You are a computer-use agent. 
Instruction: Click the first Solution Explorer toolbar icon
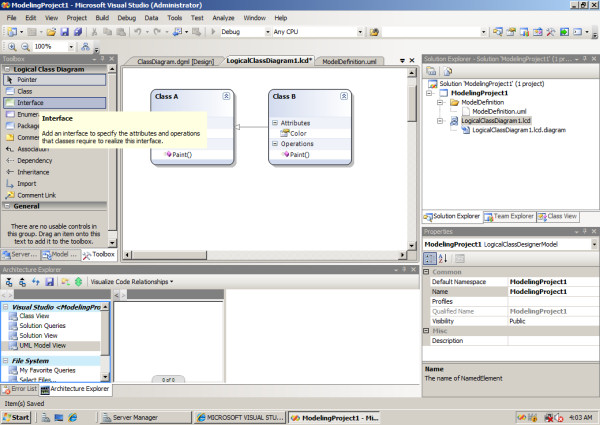tap(431, 71)
